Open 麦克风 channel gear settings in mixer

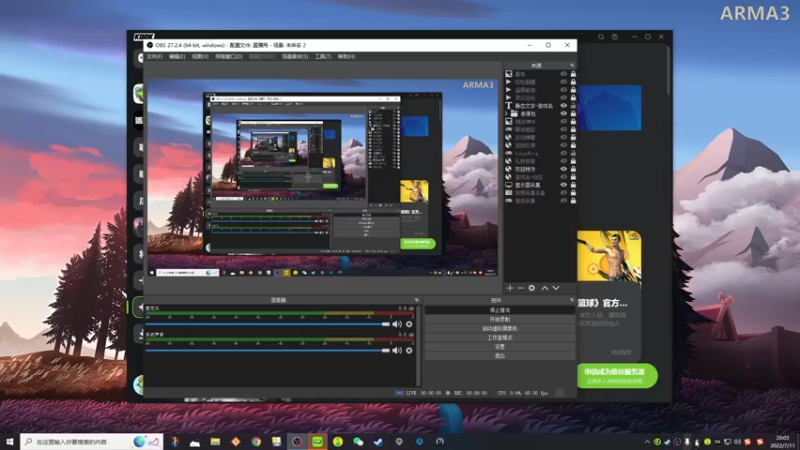click(x=409, y=324)
